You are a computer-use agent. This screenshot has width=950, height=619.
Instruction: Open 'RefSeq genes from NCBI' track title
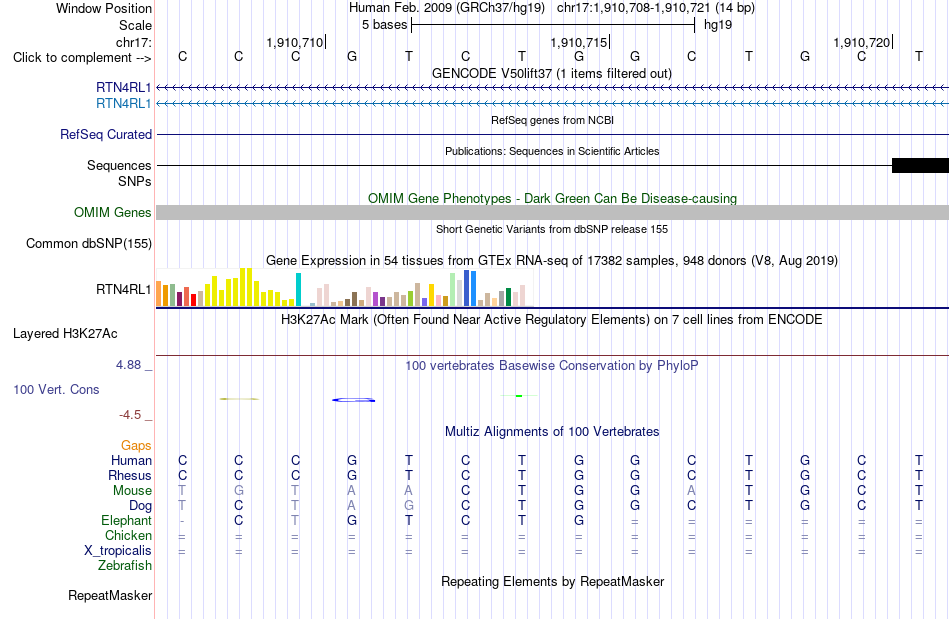click(x=552, y=121)
